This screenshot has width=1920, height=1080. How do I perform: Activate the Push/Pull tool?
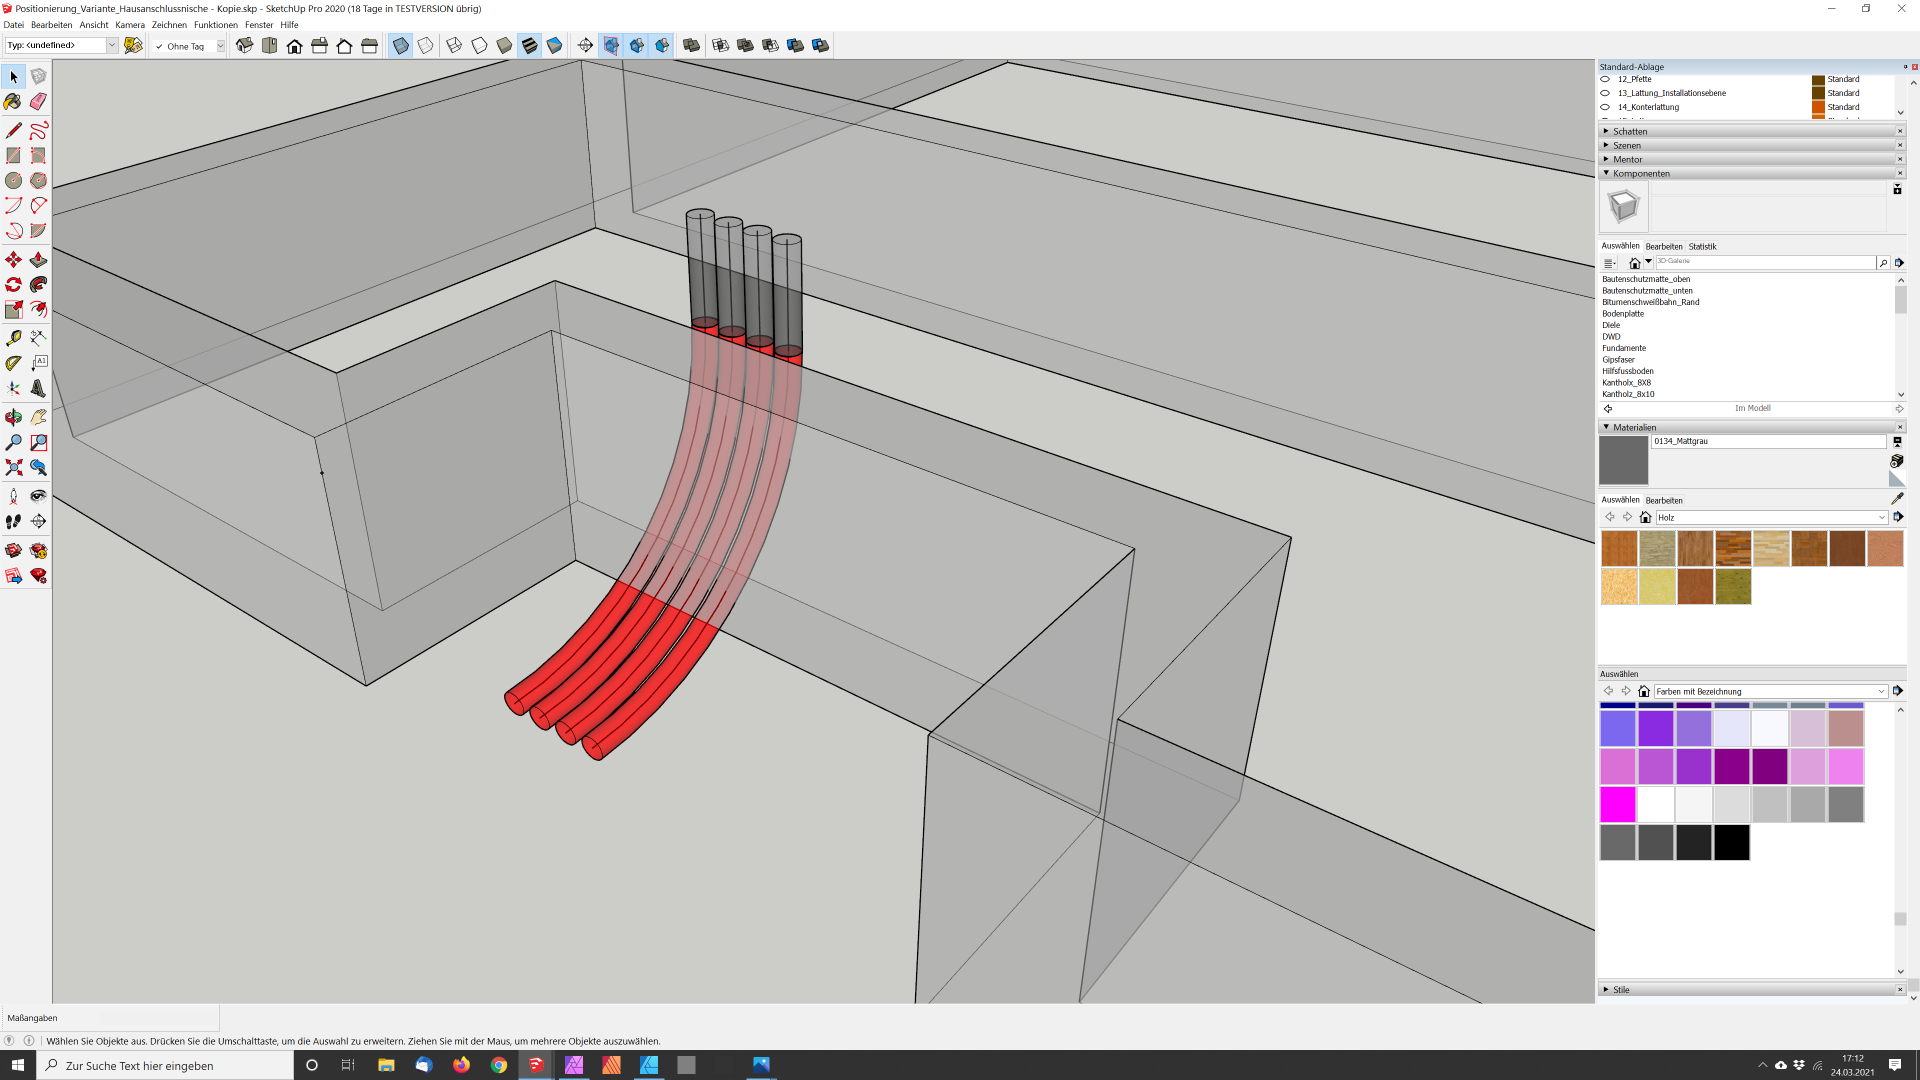click(38, 260)
